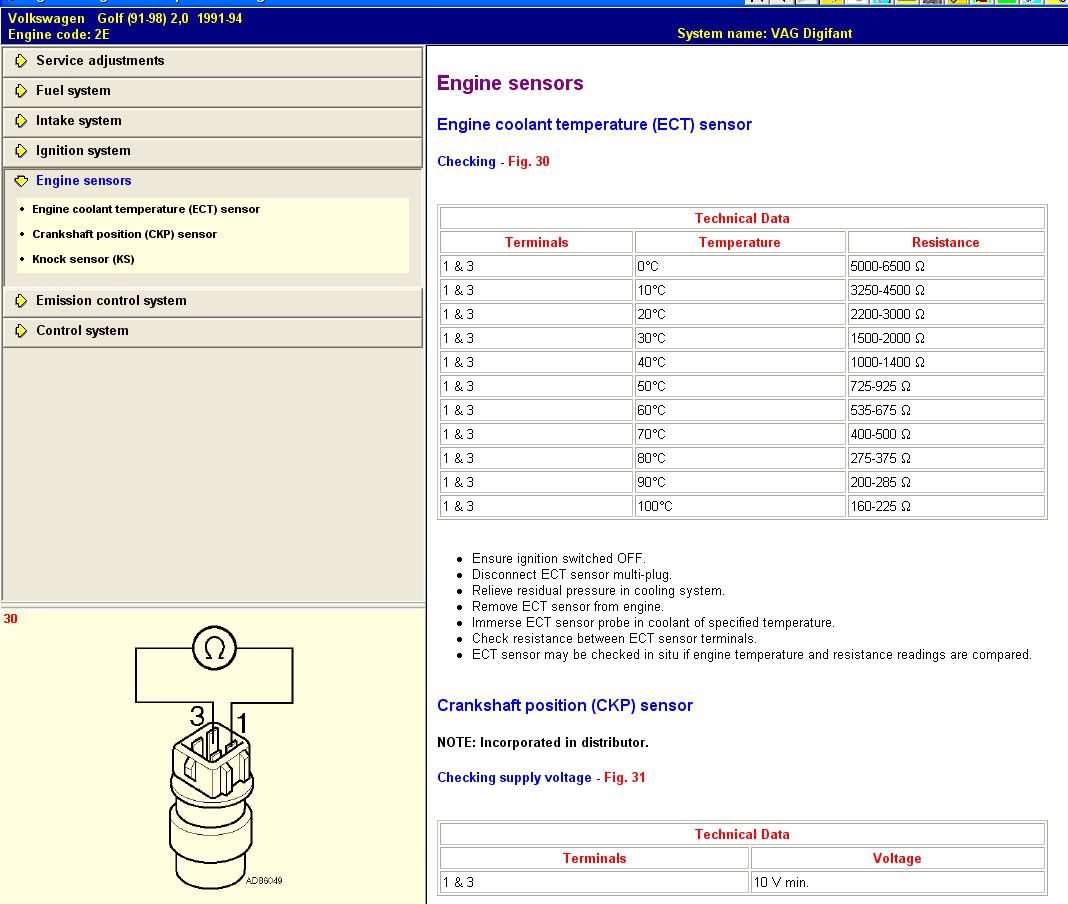This screenshot has height=904, width=1068.
Task: Click the '1000-1400 Ω' resistance cell
Action: 945,362
